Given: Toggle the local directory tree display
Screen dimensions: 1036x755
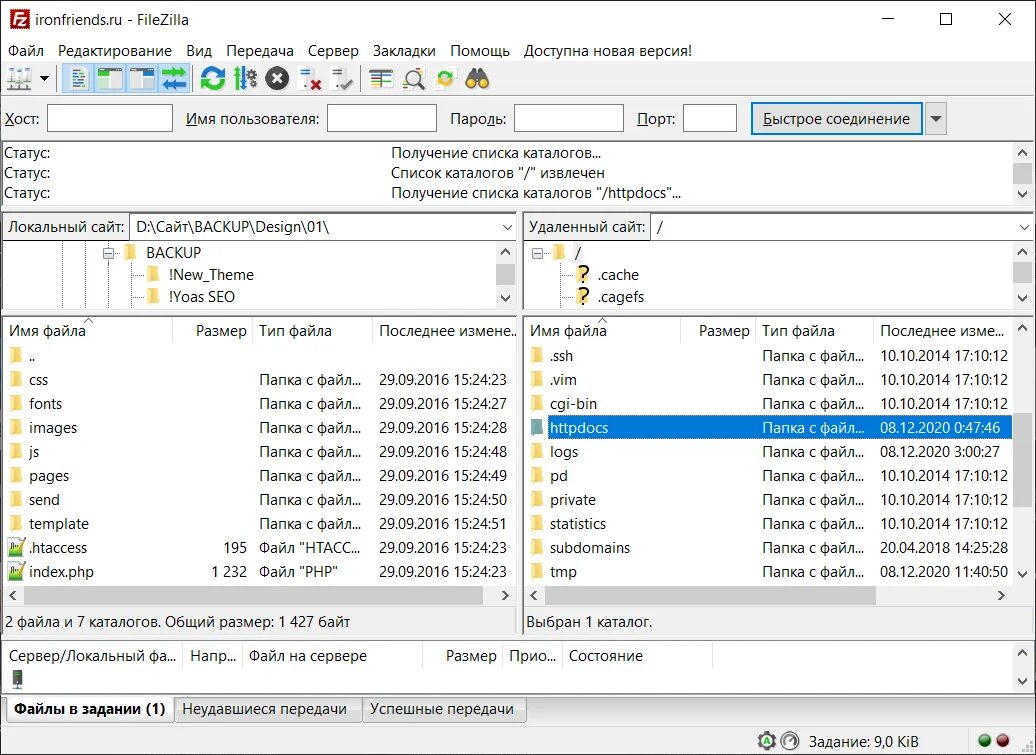Looking at the screenshot, I should [x=110, y=79].
